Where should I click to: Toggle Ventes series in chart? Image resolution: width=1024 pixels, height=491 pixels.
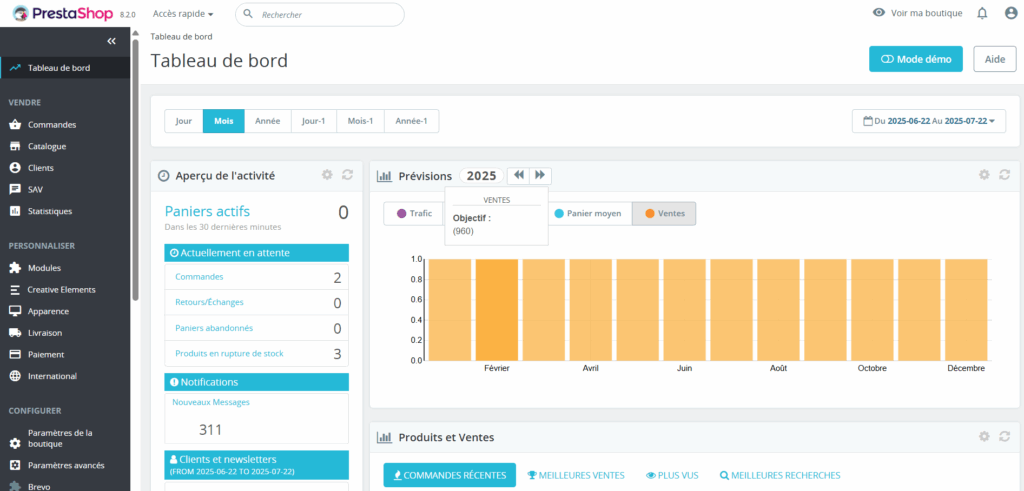point(664,214)
